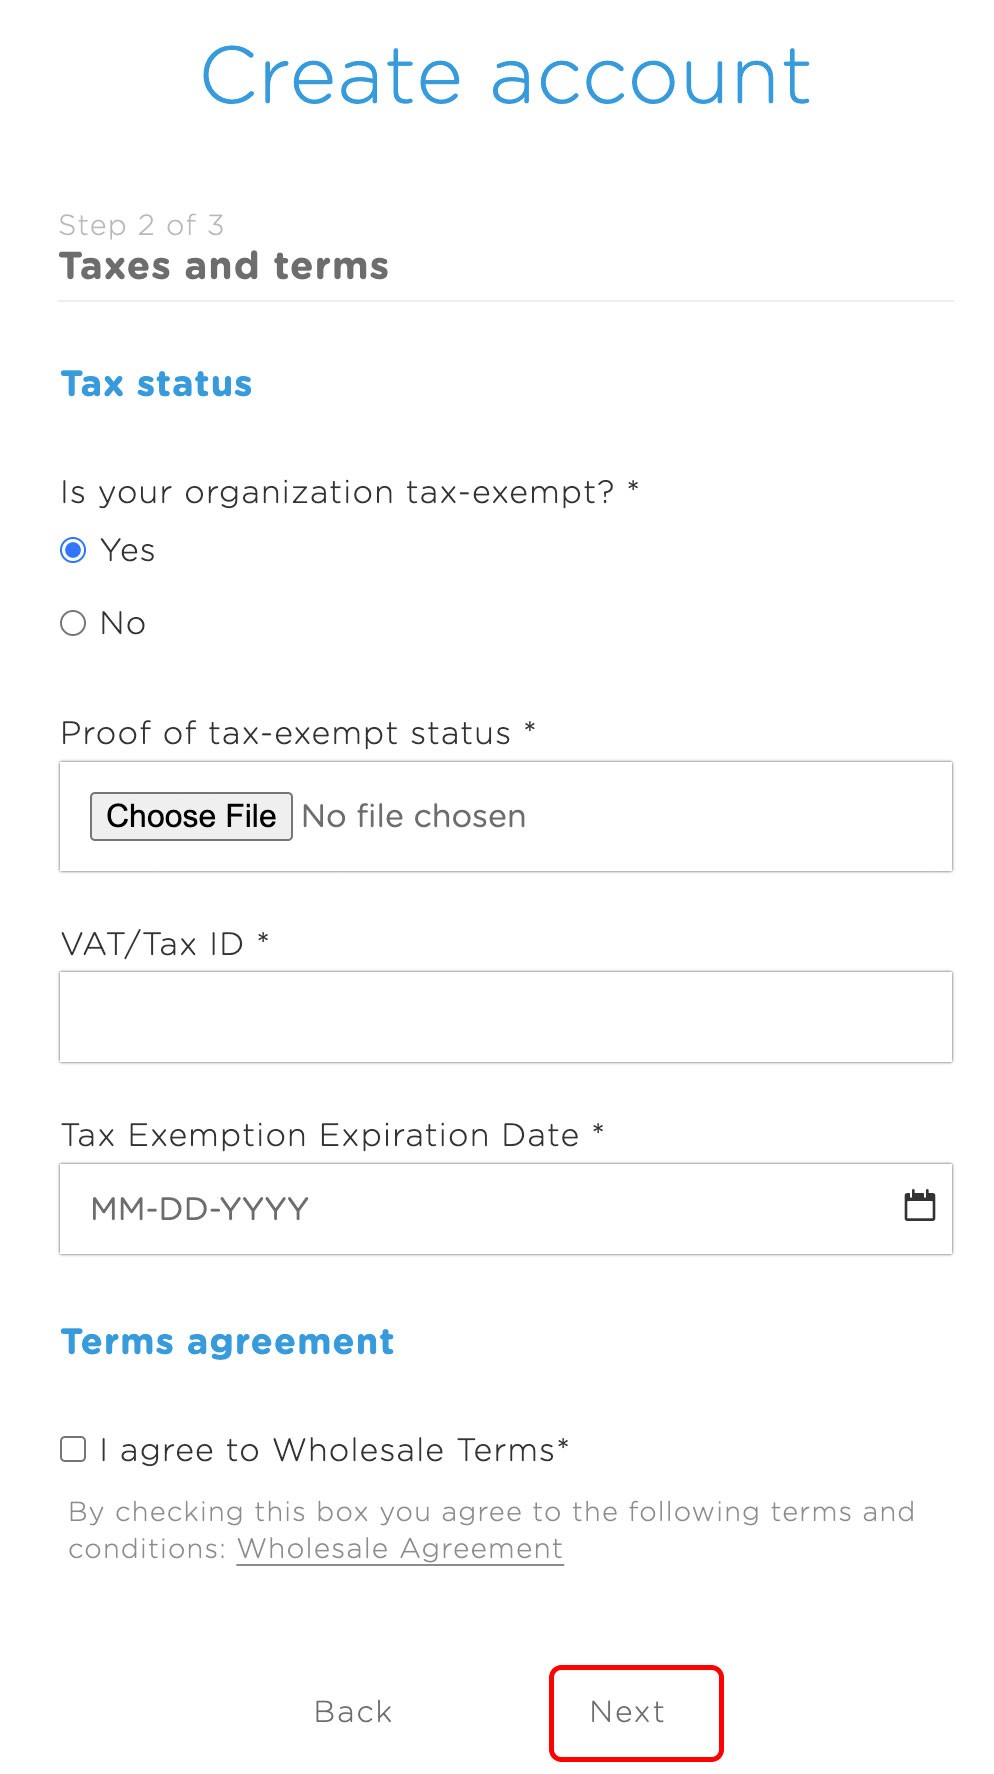
Task: Select Yes for tax-exempt organization
Action: coord(73,550)
